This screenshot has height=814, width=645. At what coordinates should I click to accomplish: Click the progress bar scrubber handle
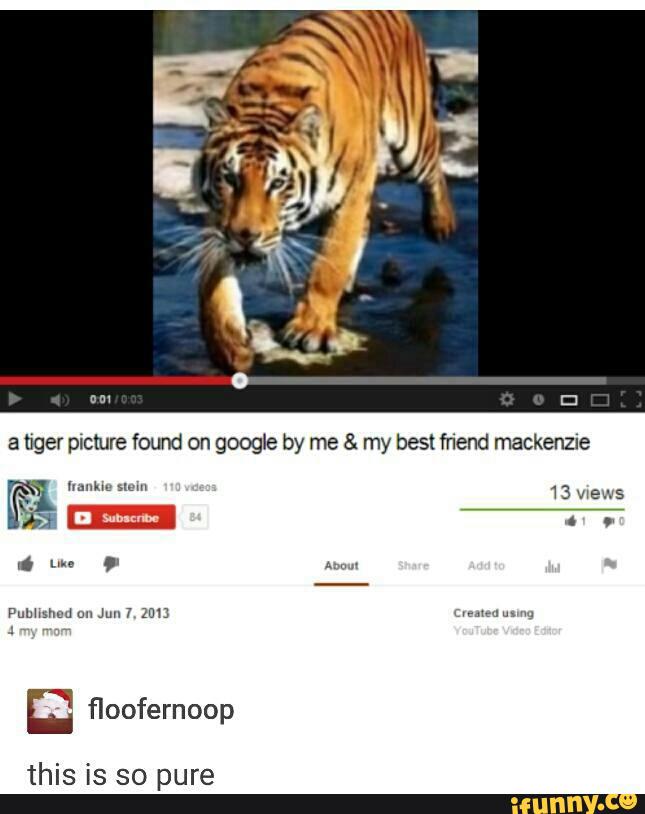[x=239, y=381]
